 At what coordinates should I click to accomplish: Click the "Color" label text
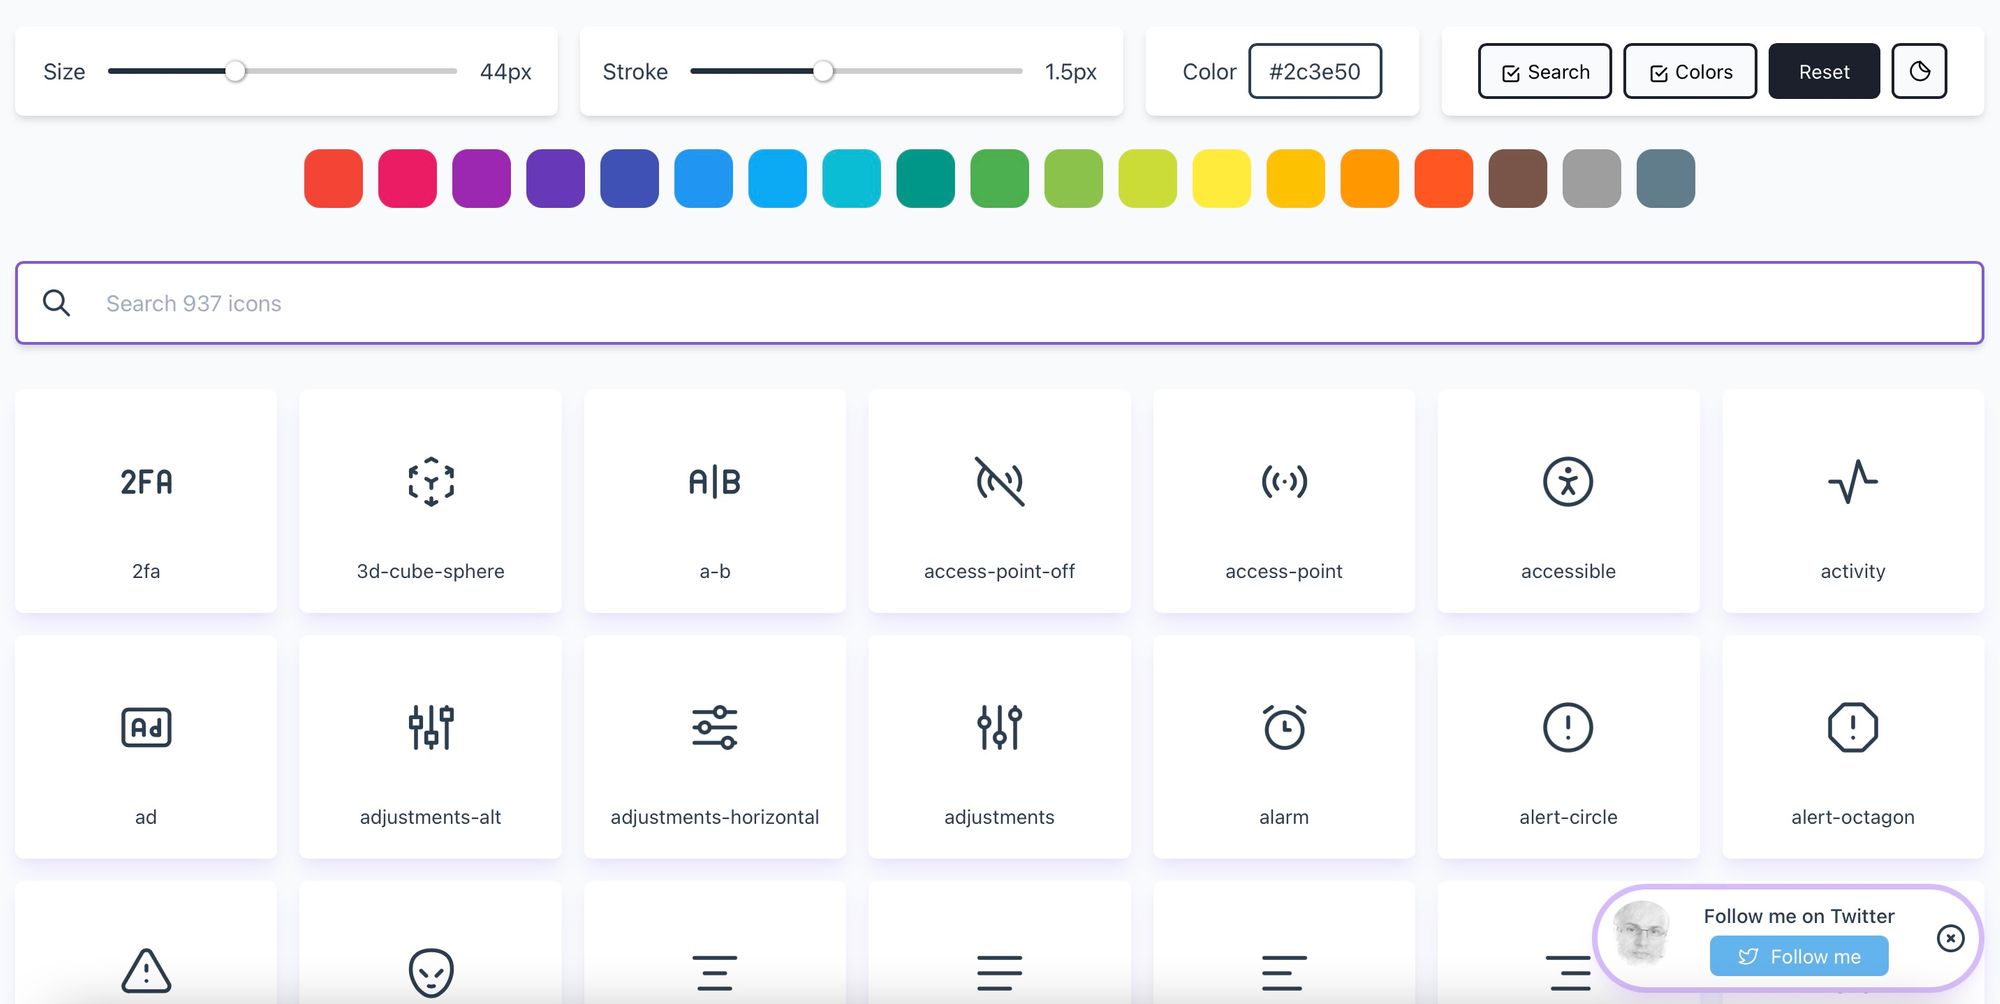point(1209,72)
